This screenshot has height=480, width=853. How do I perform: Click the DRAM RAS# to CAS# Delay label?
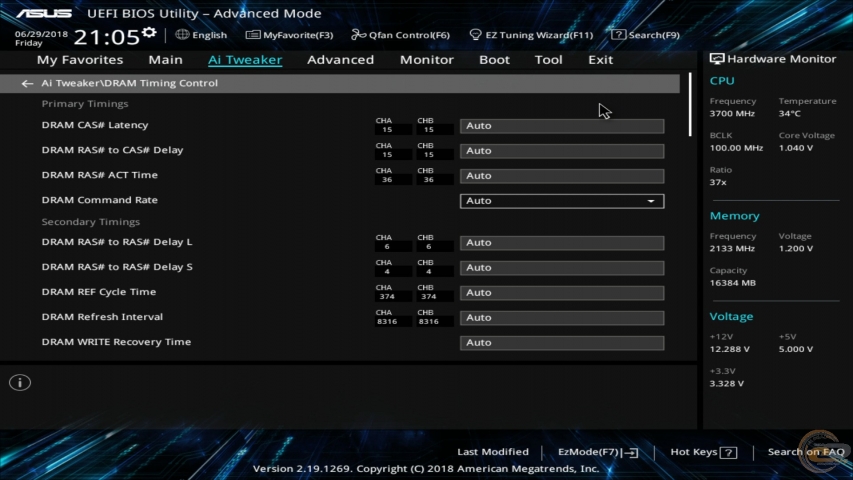[x=112, y=150]
